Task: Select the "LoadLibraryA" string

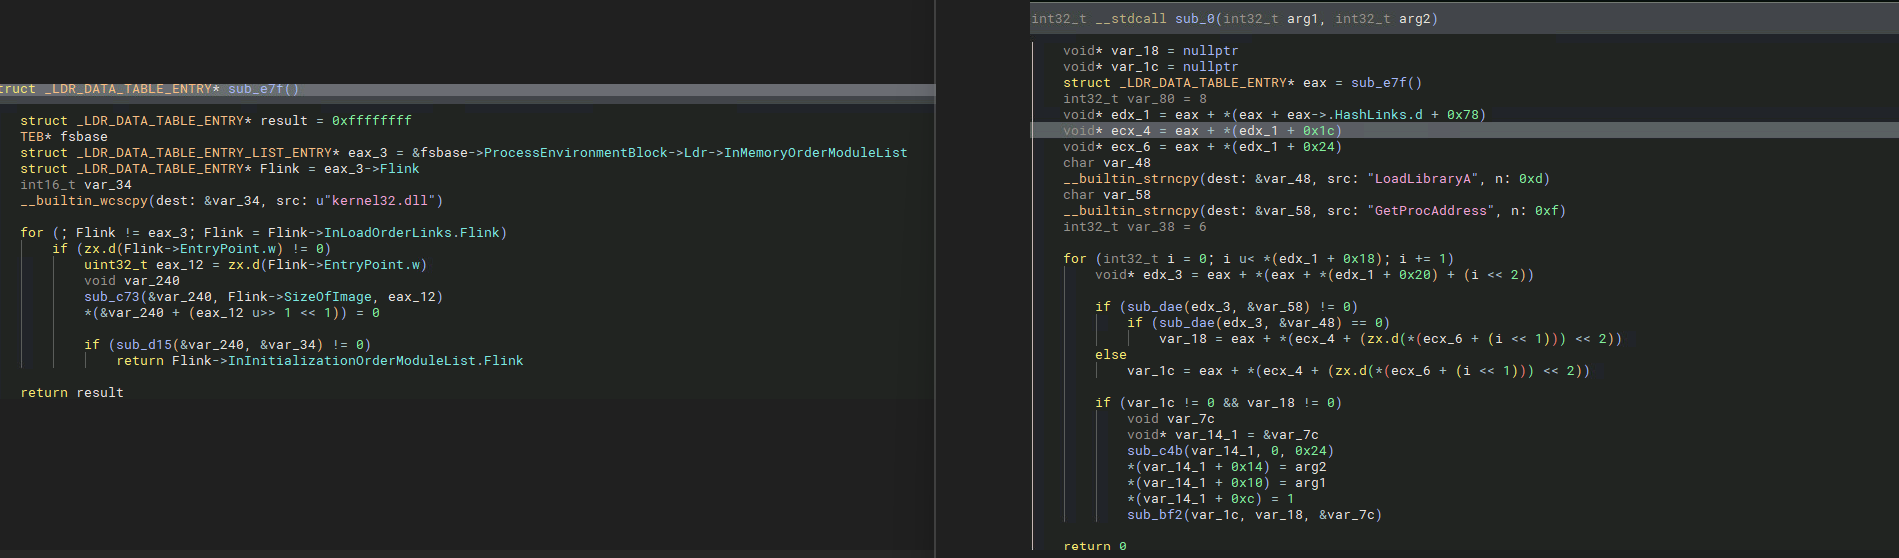Action: click(x=1423, y=179)
